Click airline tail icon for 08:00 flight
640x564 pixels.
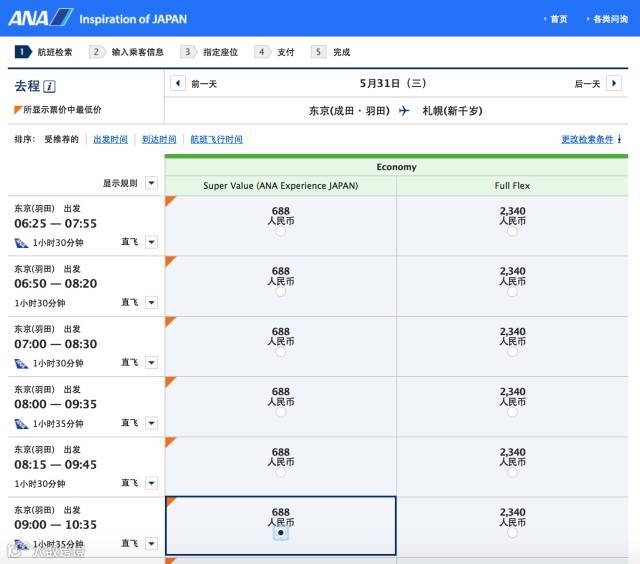(21, 424)
